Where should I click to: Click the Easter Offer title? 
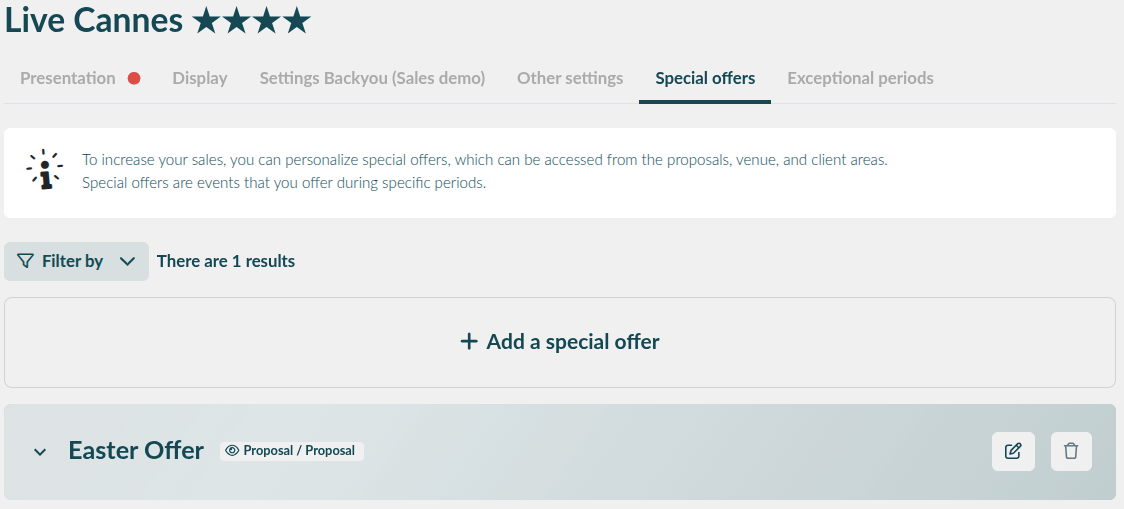pos(136,450)
